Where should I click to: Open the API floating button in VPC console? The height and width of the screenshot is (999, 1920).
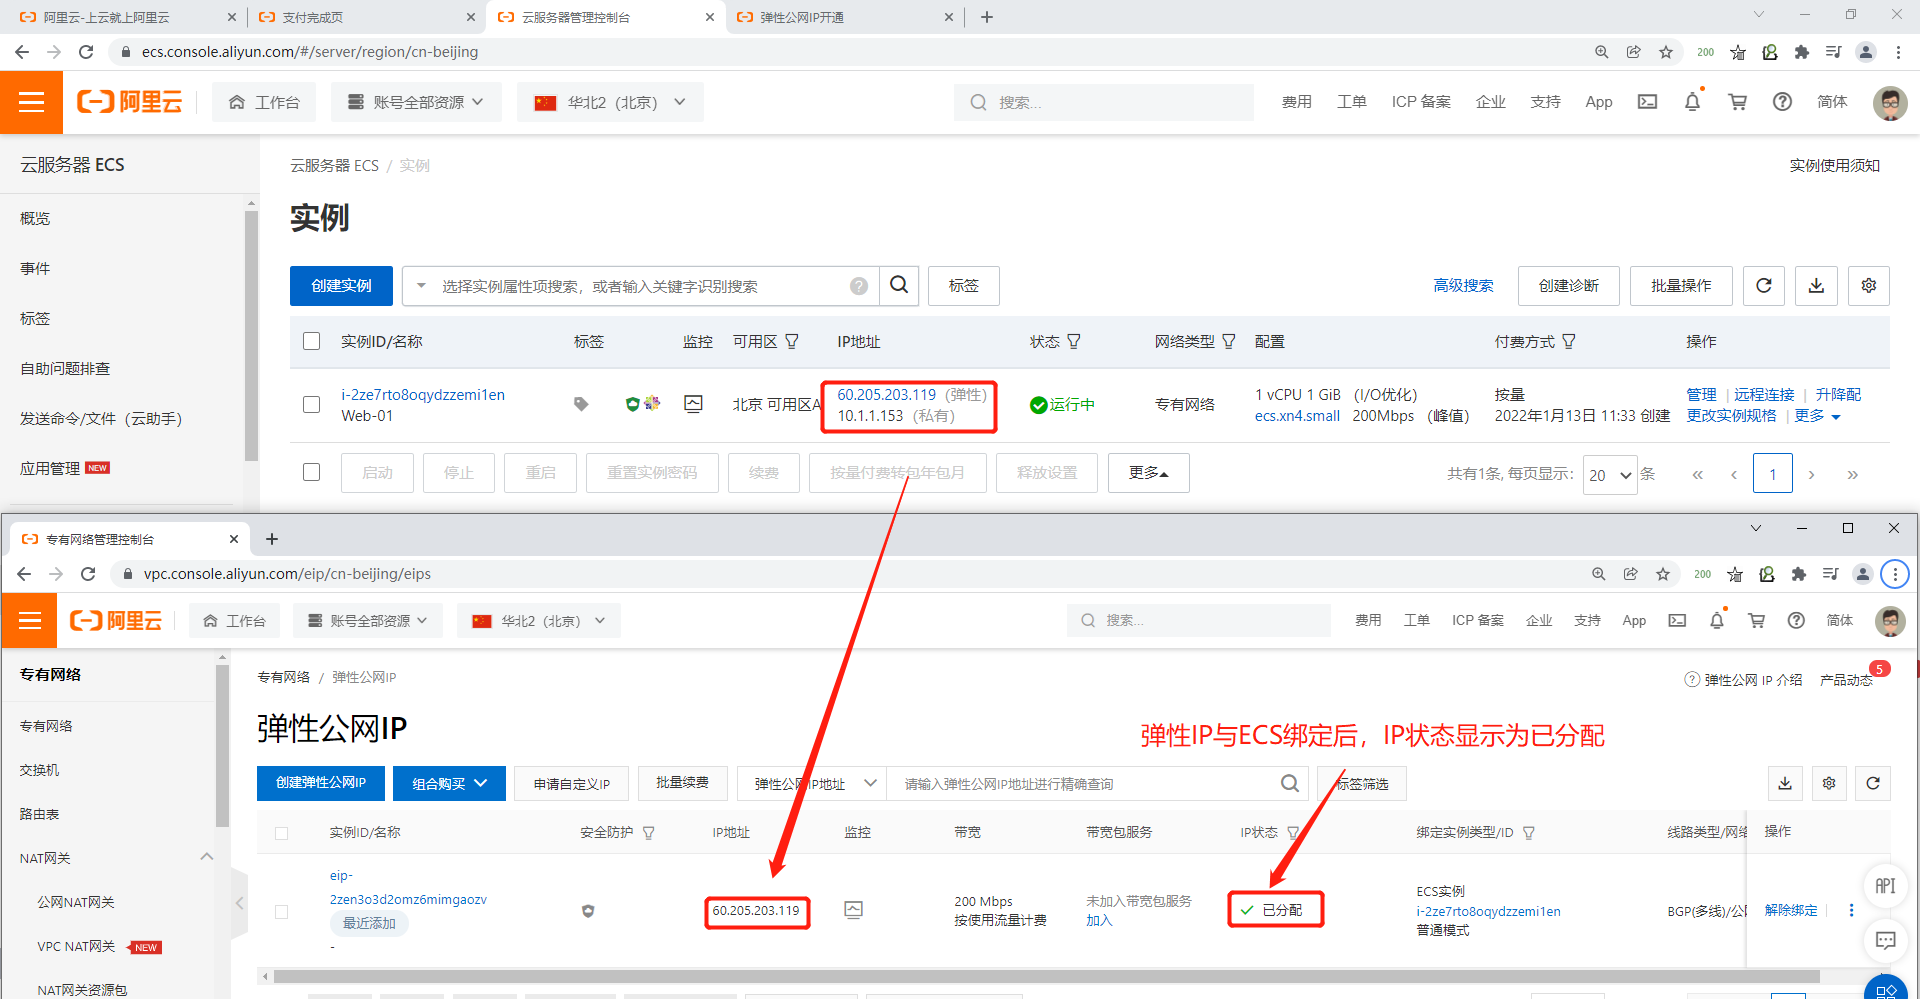tap(1886, 886)
